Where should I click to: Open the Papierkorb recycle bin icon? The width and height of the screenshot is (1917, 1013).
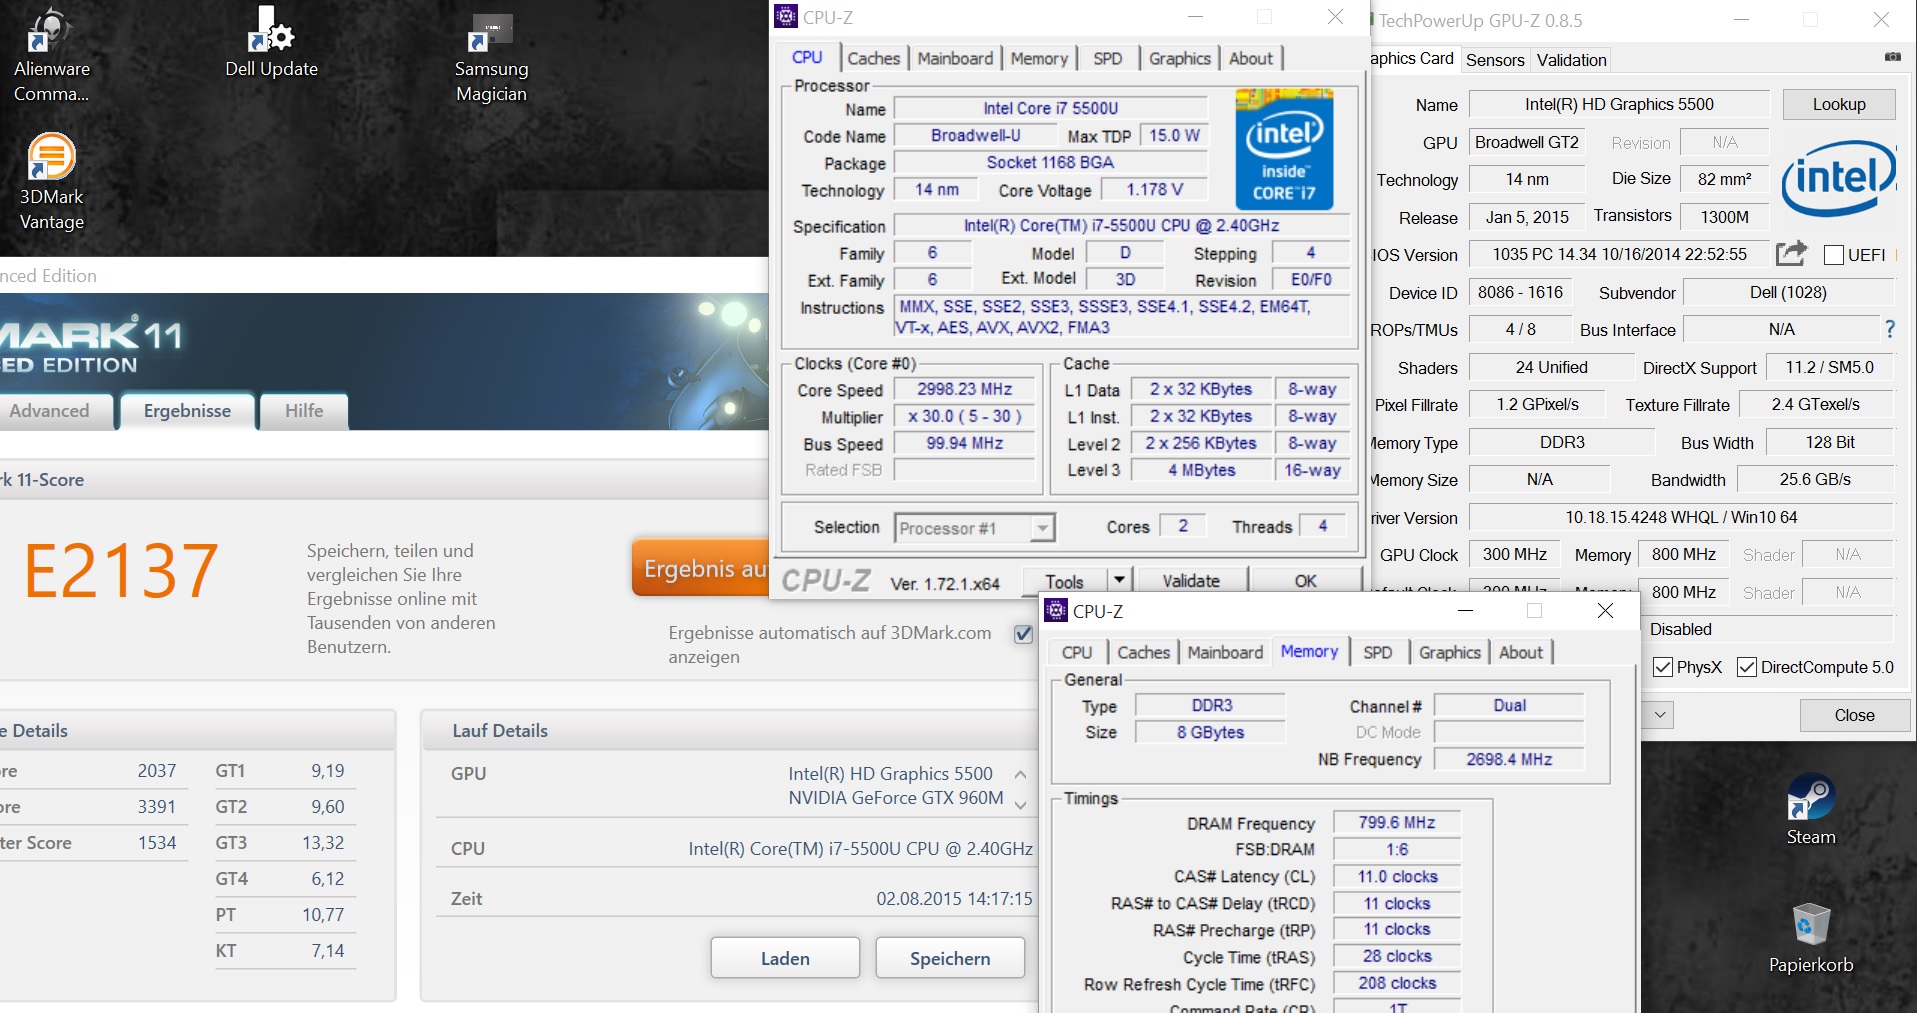tap(1811, 938)
